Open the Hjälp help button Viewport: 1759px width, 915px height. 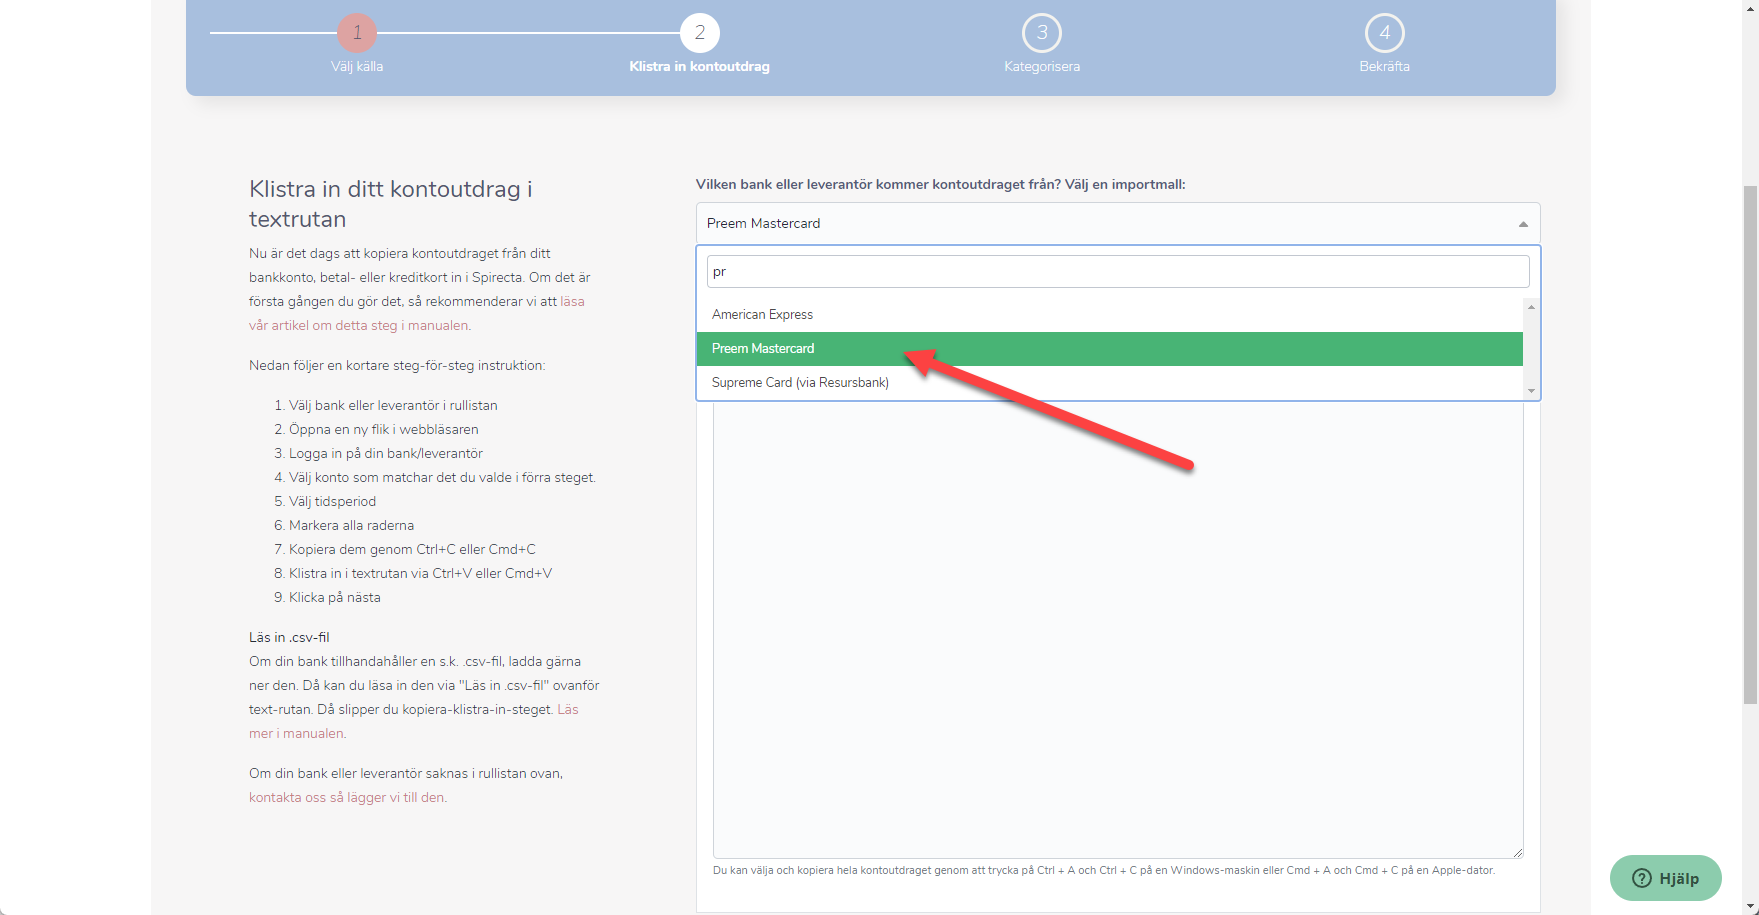pyautogui.click(x=1666, y=878)
